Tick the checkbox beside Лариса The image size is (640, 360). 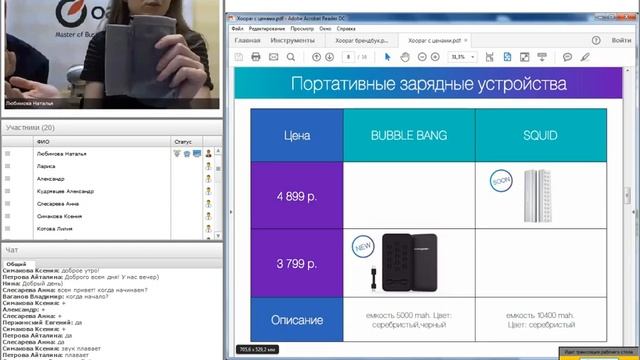coord(8,166)
